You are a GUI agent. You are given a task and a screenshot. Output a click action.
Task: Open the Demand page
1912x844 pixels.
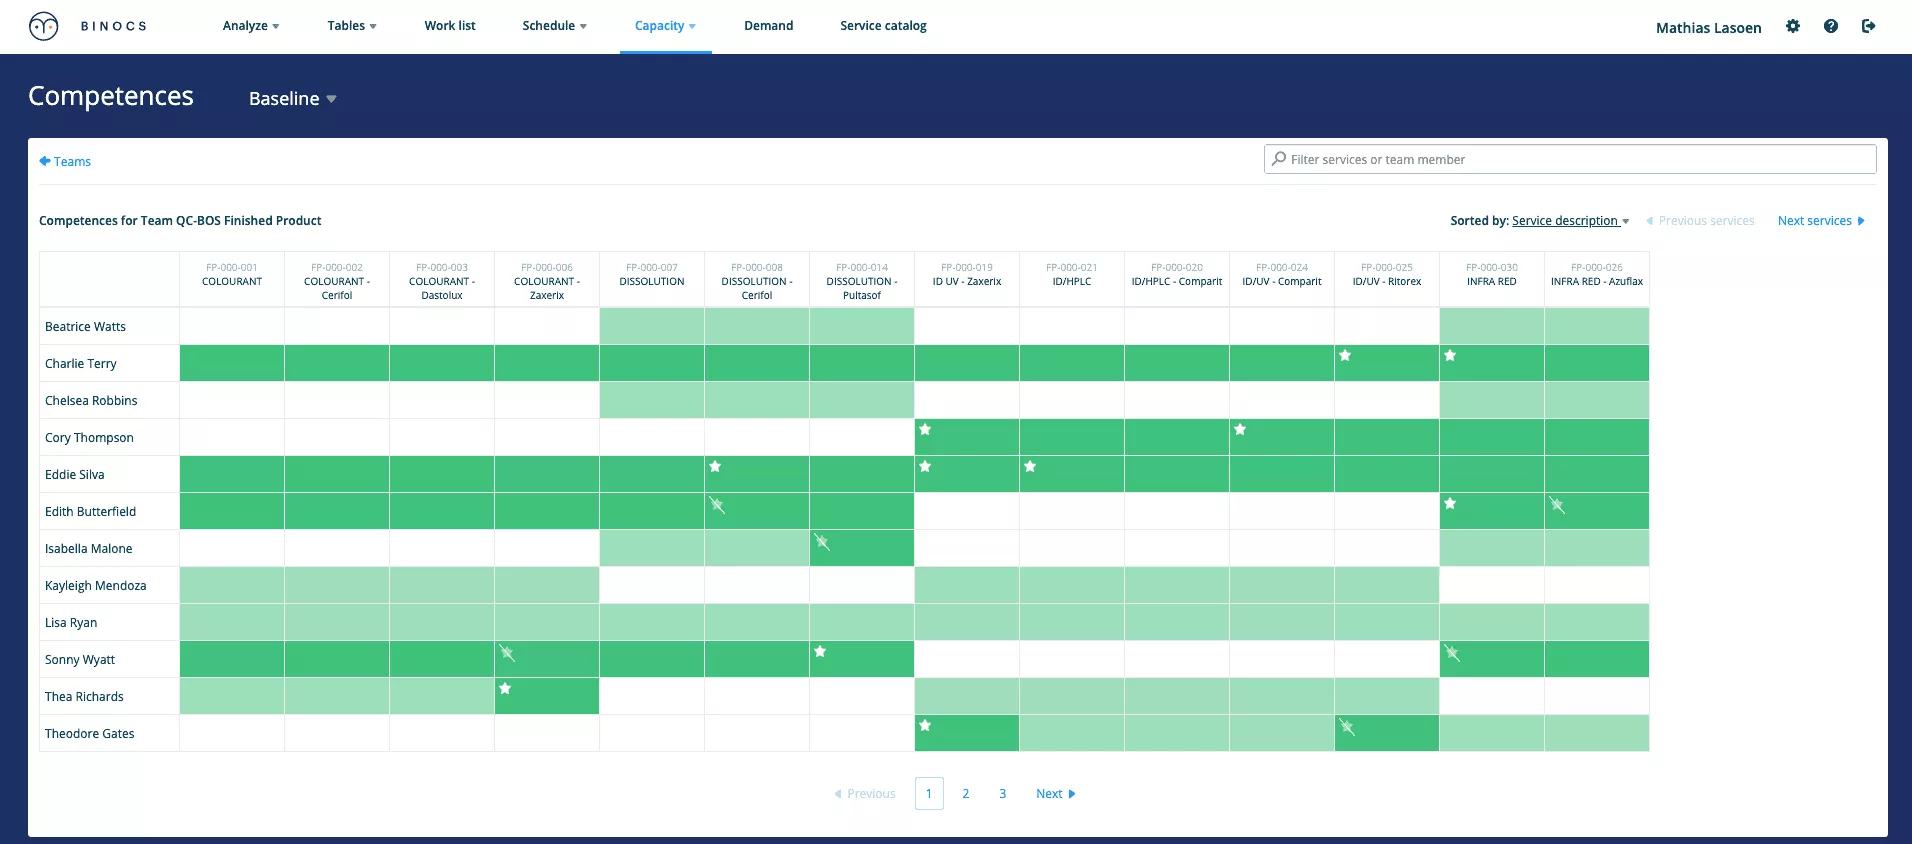point(769,26)
